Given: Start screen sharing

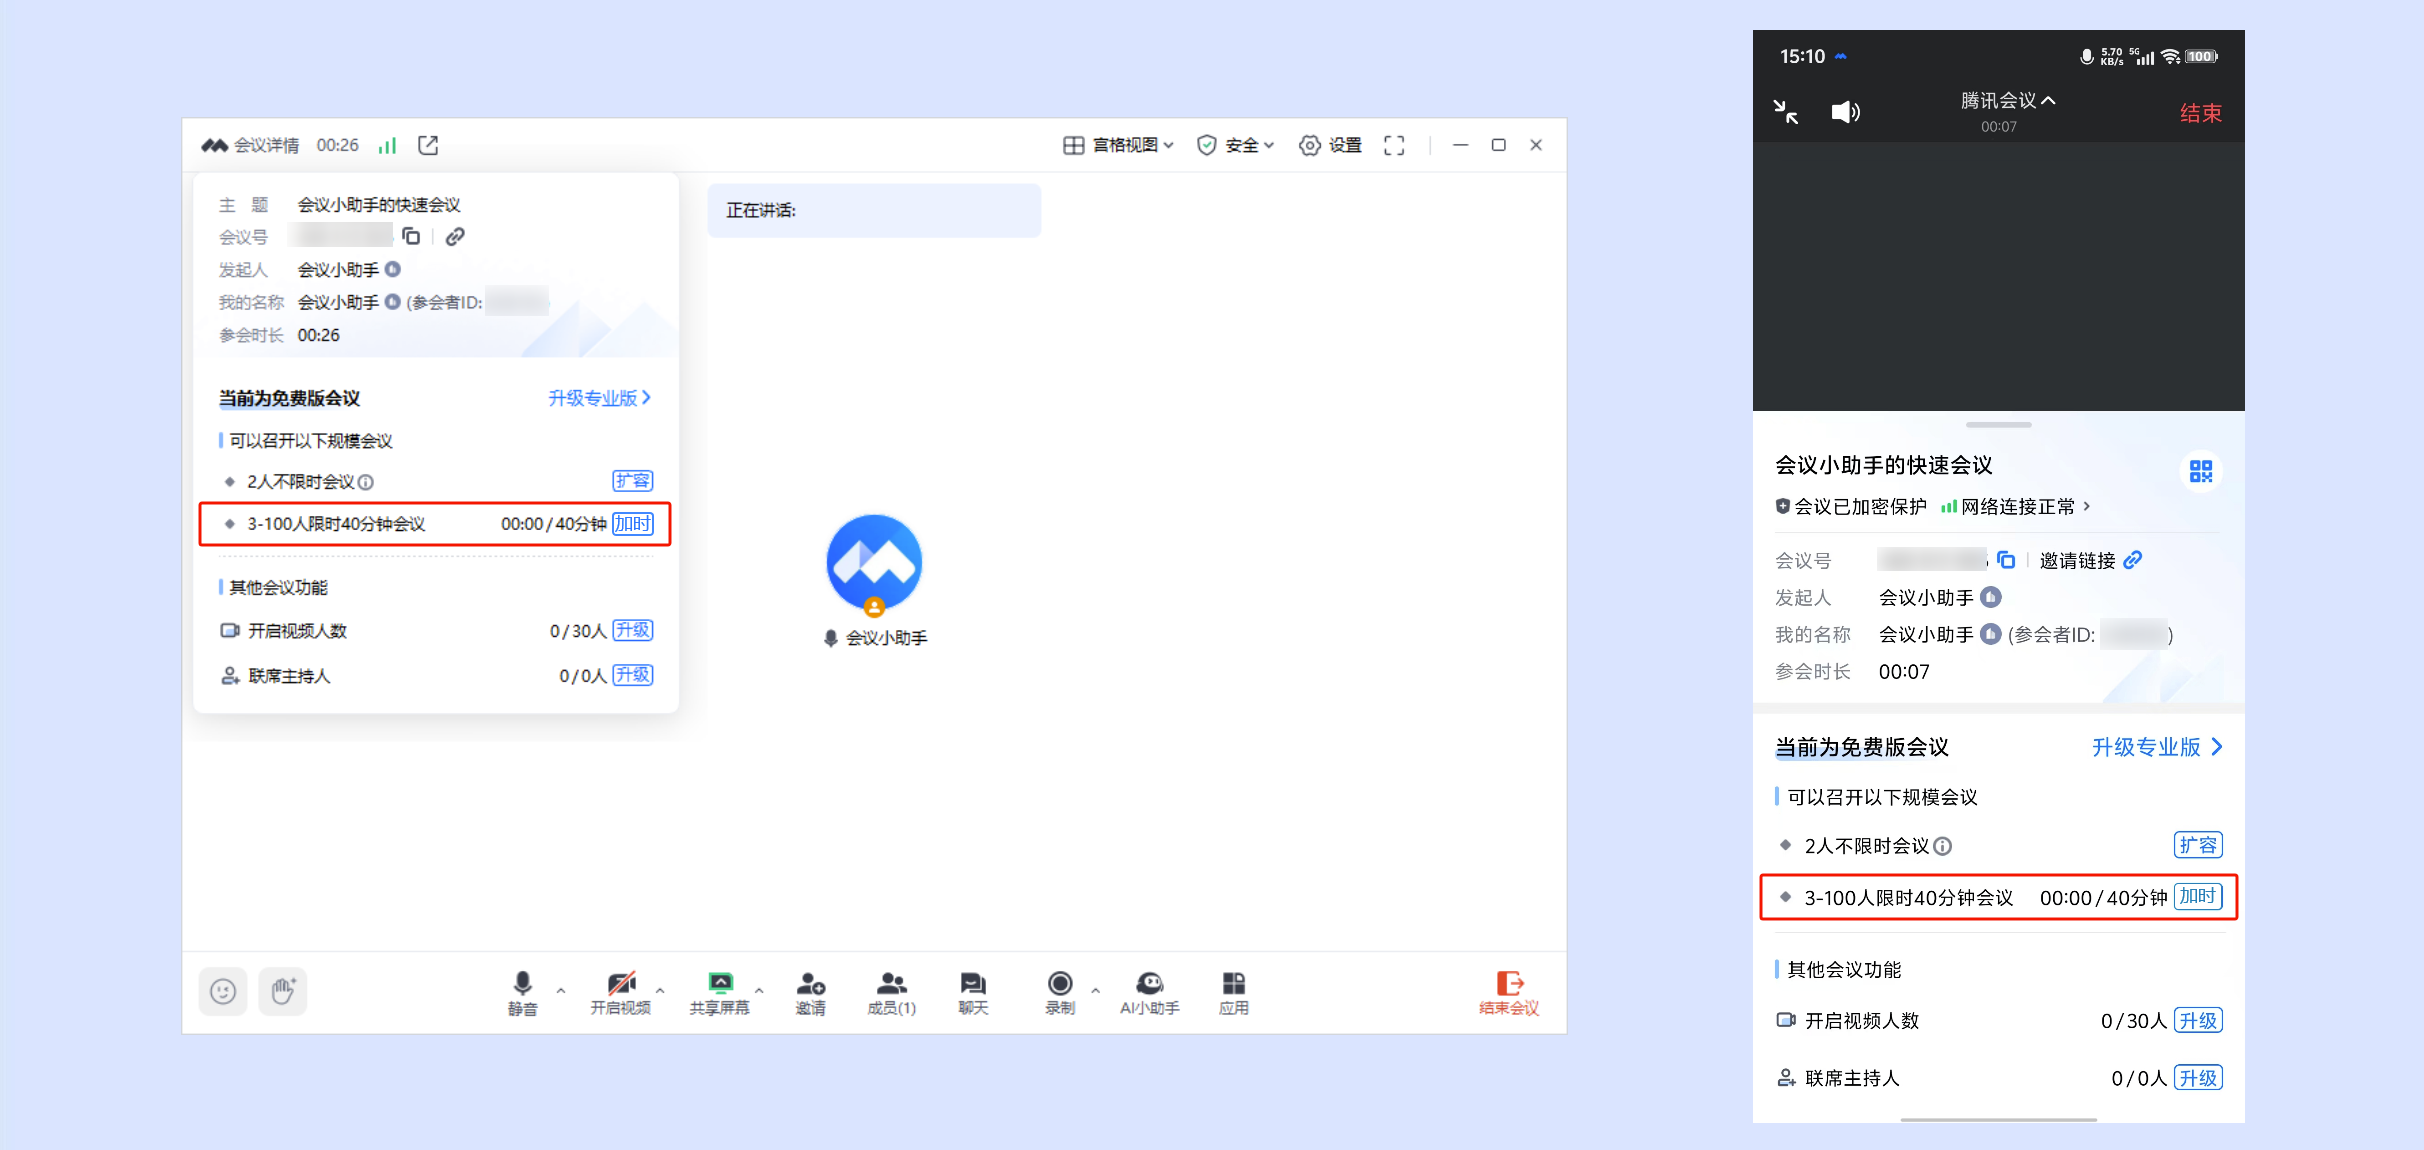Looking at the screenshot, I should click(x=719, y=993).
